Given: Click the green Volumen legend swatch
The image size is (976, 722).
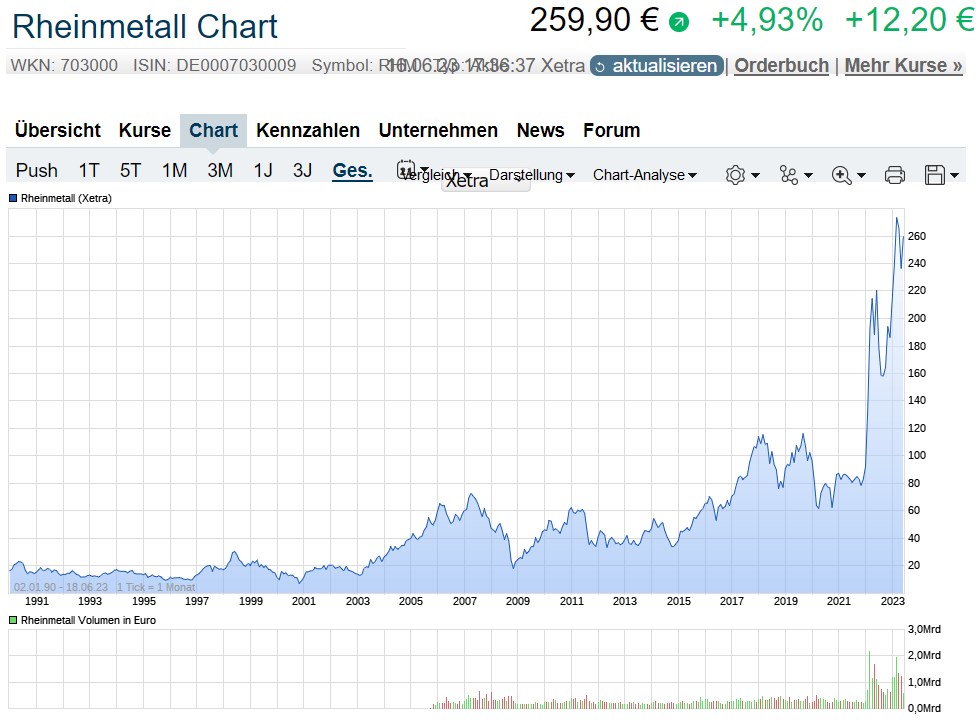Looking at the screenshot, I should coord(13,621).
